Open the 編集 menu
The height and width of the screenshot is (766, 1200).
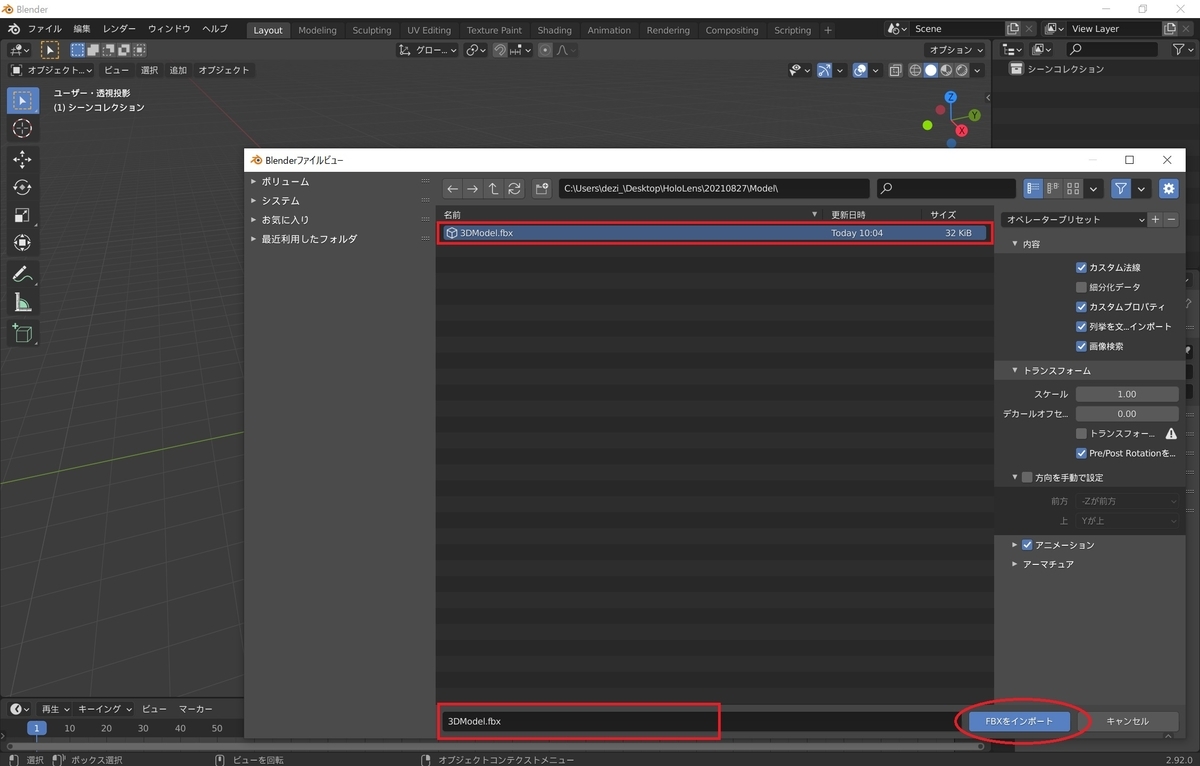pyautogui.click(x=82, y=29)
